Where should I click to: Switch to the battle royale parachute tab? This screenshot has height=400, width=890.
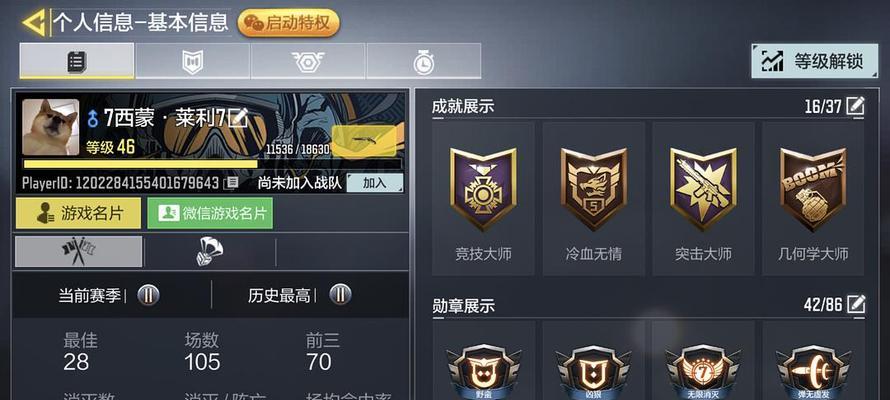coord(209,251)
